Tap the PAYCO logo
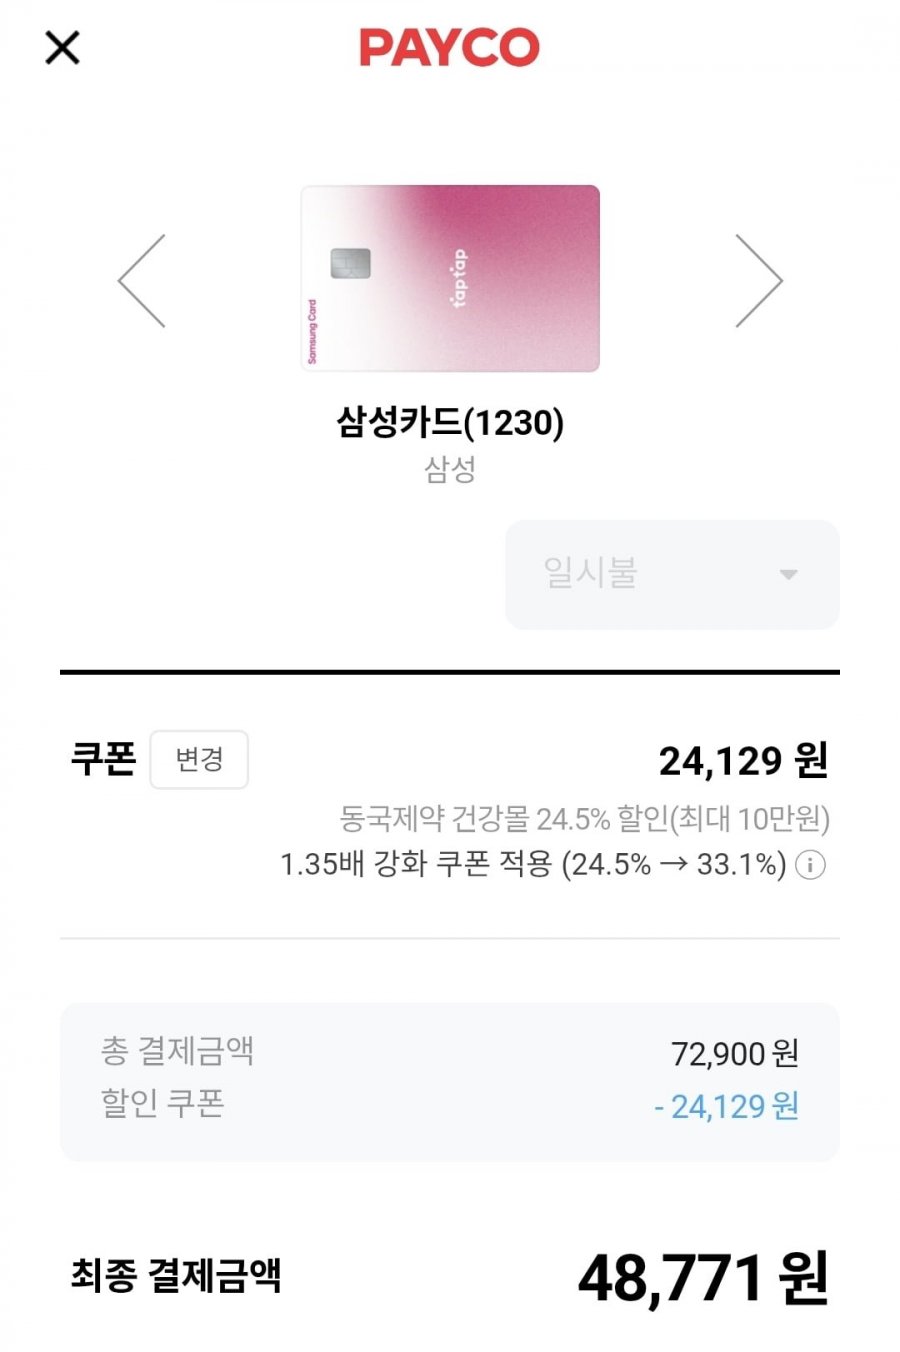 [x=449, y=47]
